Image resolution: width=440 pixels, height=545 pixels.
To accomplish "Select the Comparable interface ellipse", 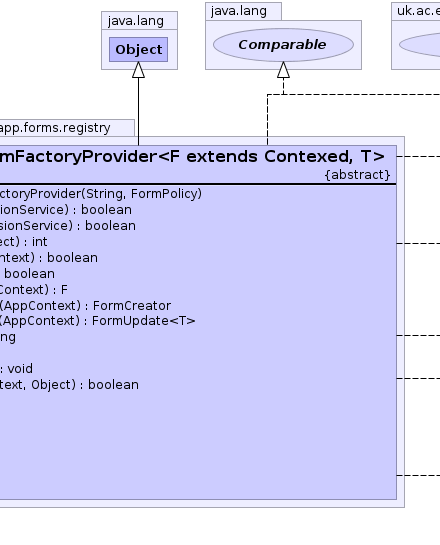I will click(x=283, y=45).
